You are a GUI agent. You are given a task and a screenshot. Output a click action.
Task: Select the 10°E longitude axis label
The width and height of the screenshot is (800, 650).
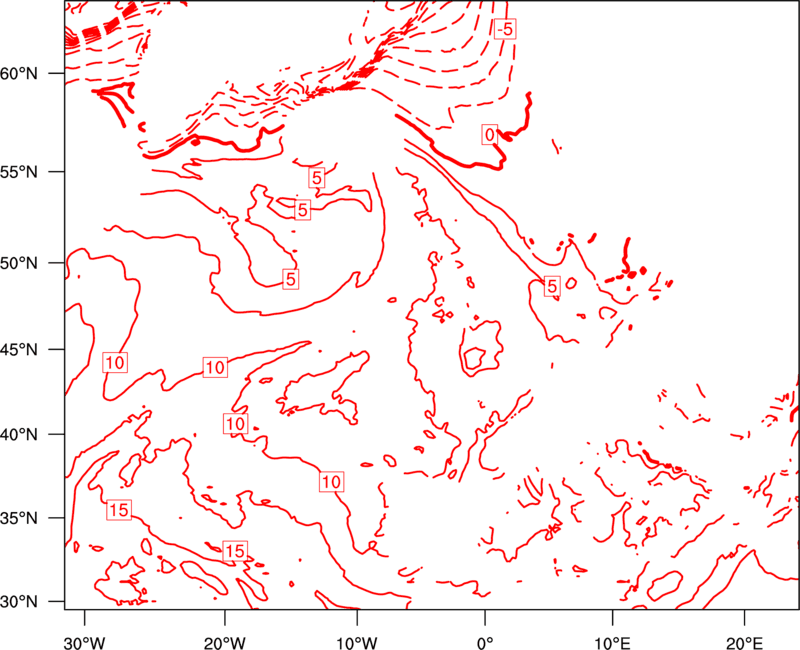point(612,642)
